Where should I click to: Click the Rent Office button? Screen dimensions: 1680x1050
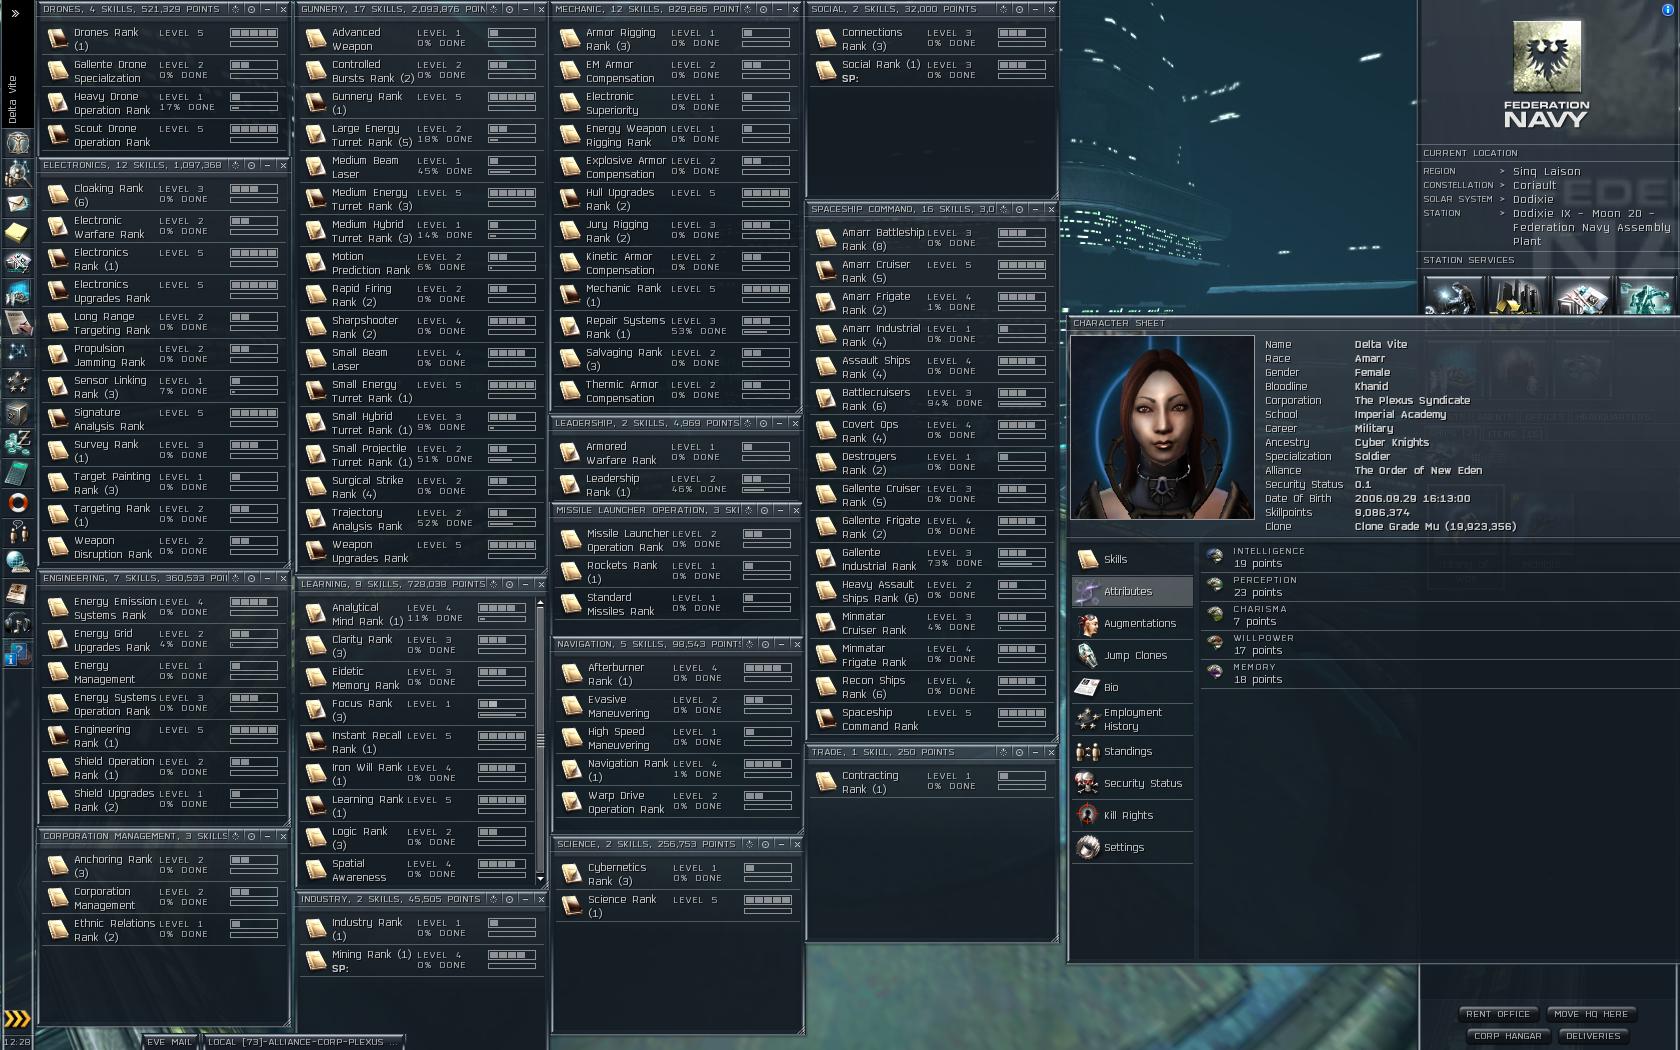1498,1014
